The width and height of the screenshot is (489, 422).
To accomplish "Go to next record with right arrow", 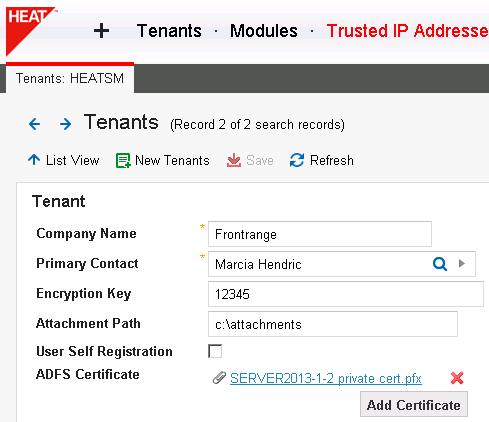I will tap(65, 124).
